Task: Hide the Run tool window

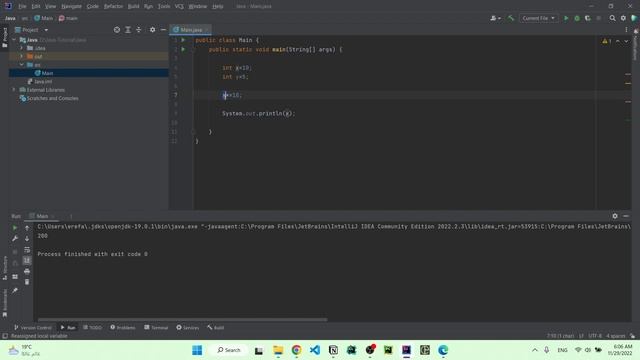Action: [626, 216]
